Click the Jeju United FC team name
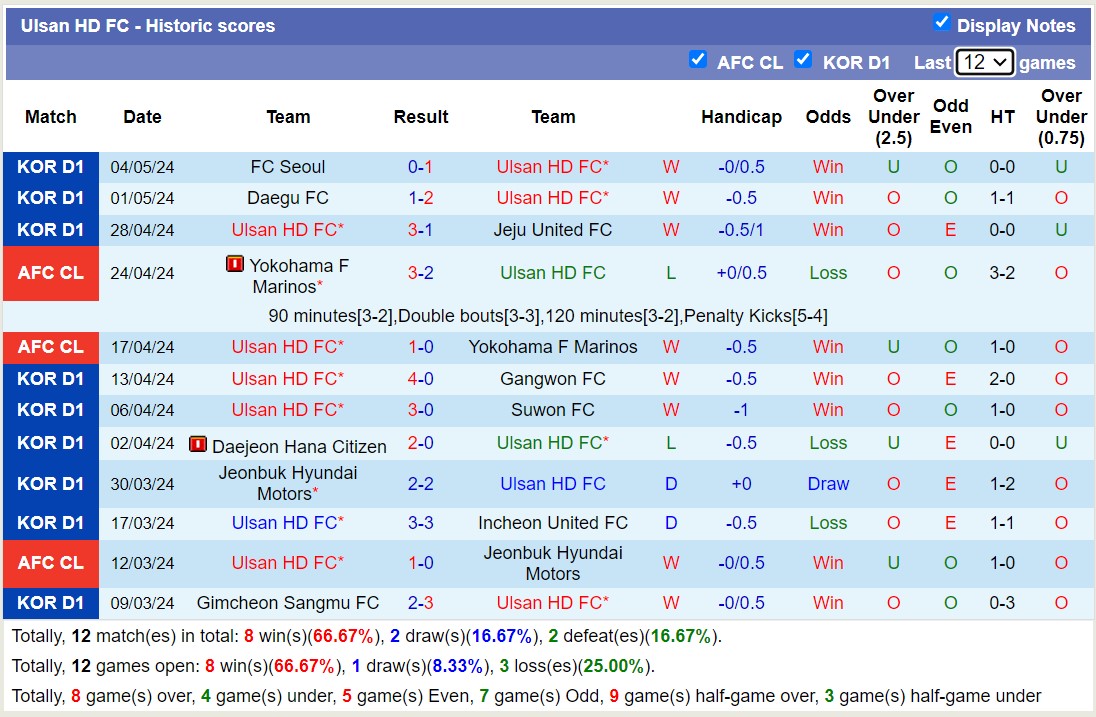The height and width of the screenshot is (717, 1096). [553, 230]
